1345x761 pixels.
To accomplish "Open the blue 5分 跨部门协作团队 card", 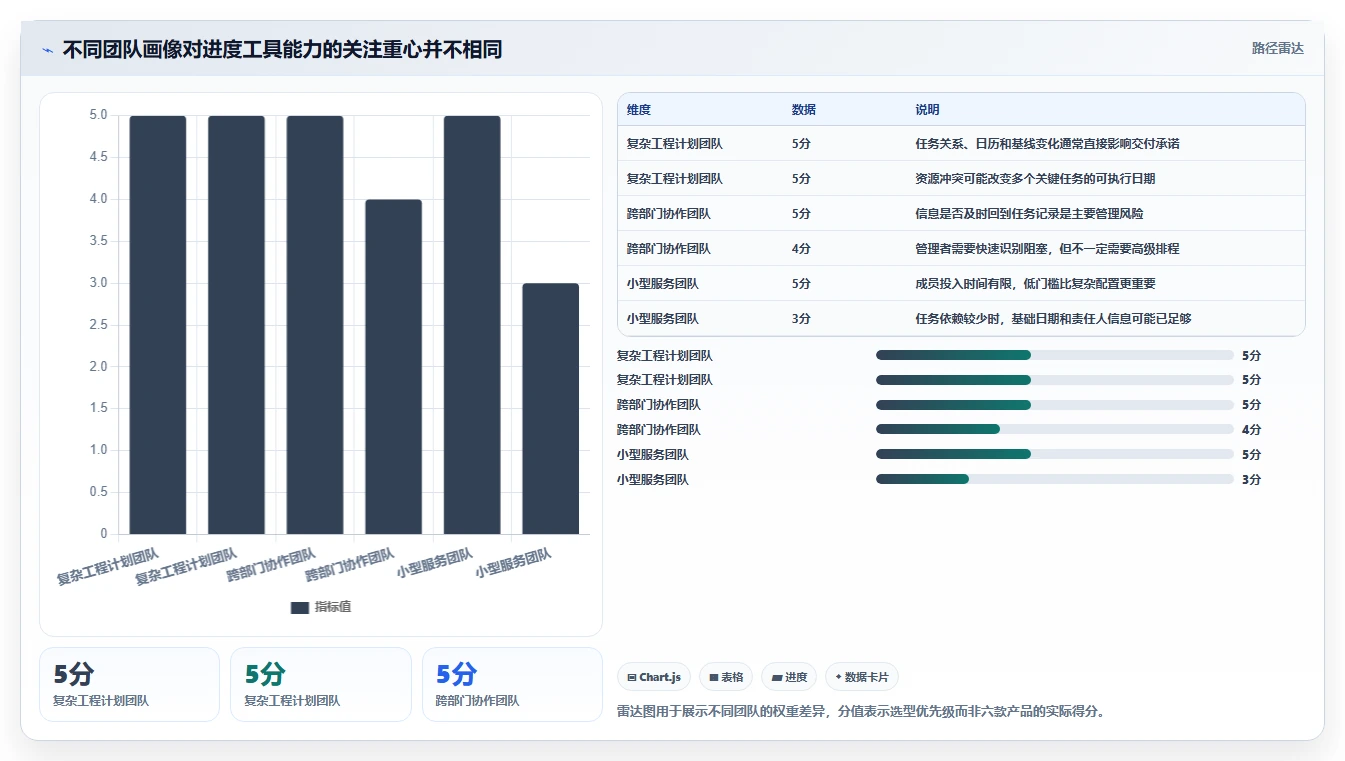I will click(x=512, y=684).
